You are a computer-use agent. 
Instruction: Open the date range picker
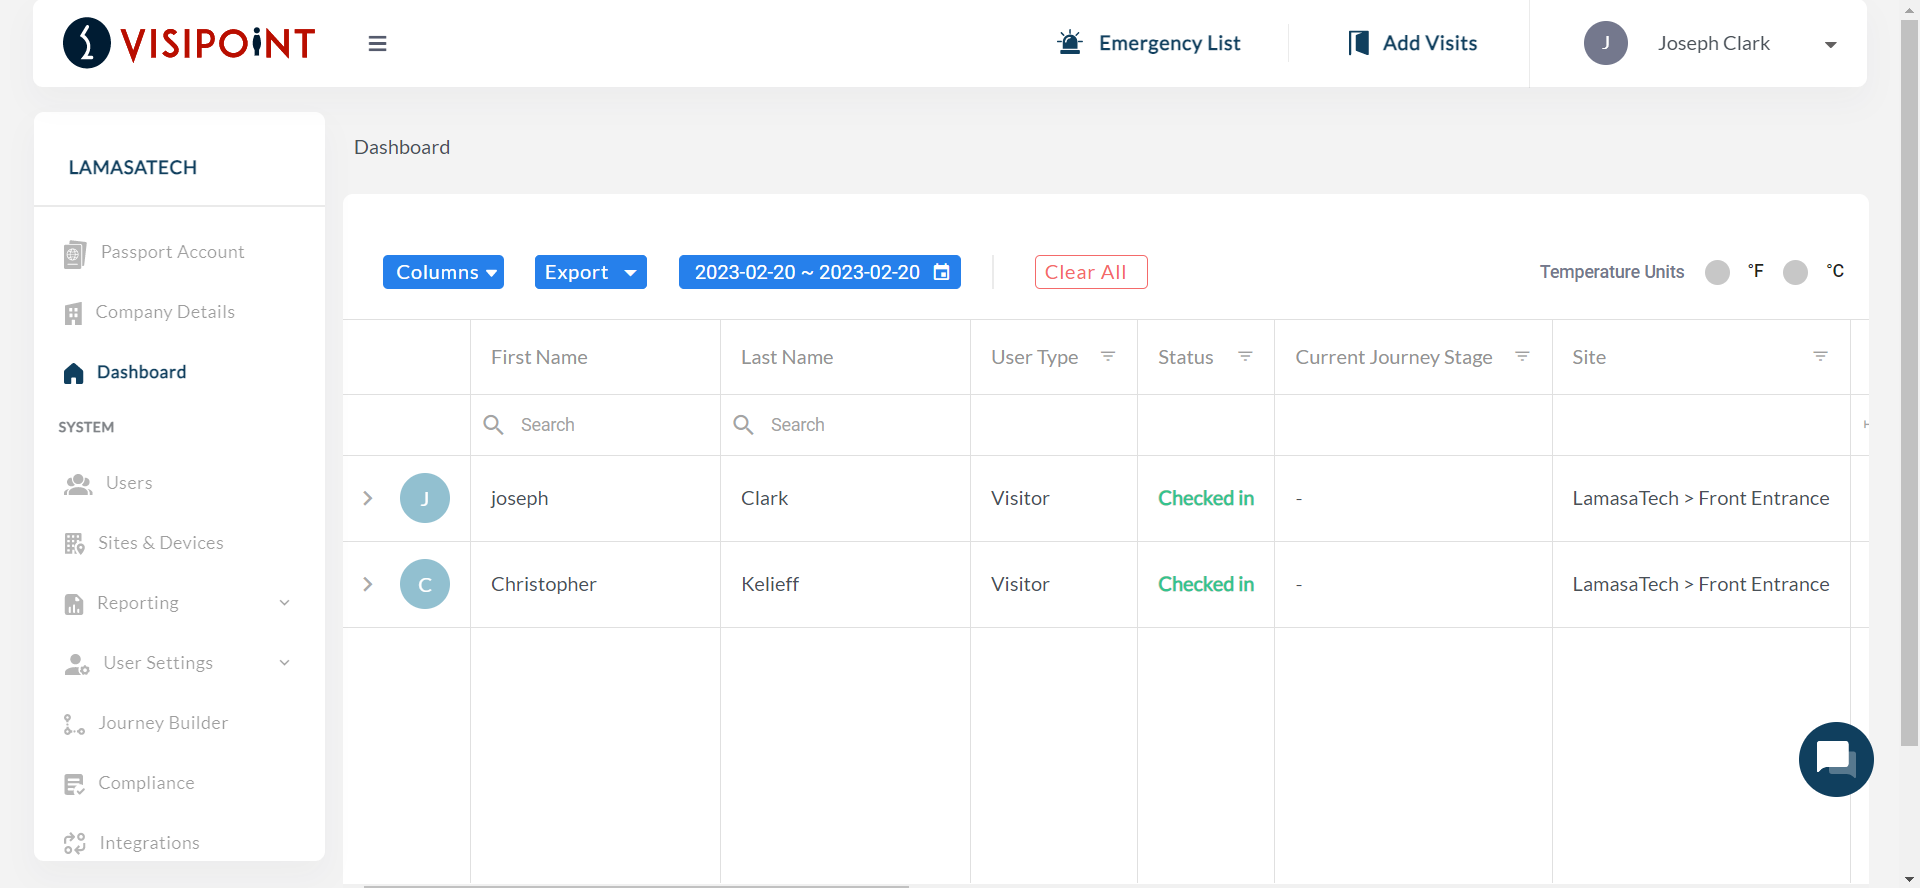click(819, 272)
